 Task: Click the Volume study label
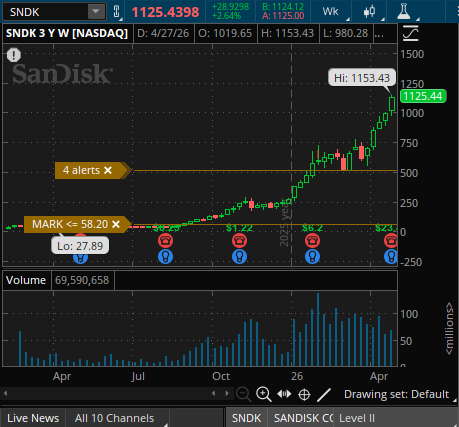26,280
